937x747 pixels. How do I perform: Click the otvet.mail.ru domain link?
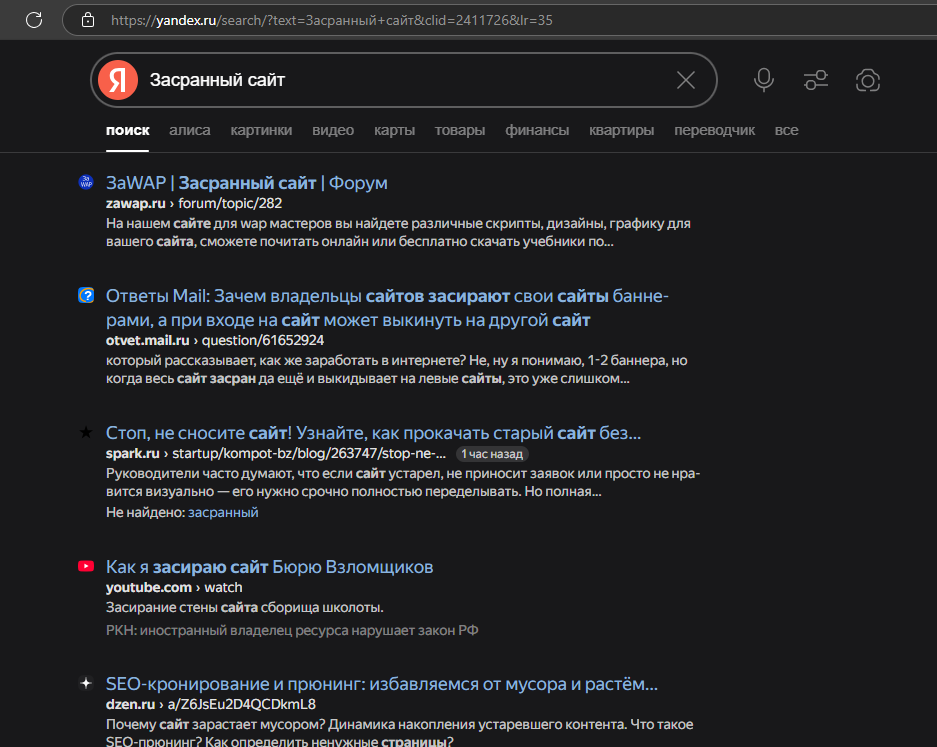(148, 340)
